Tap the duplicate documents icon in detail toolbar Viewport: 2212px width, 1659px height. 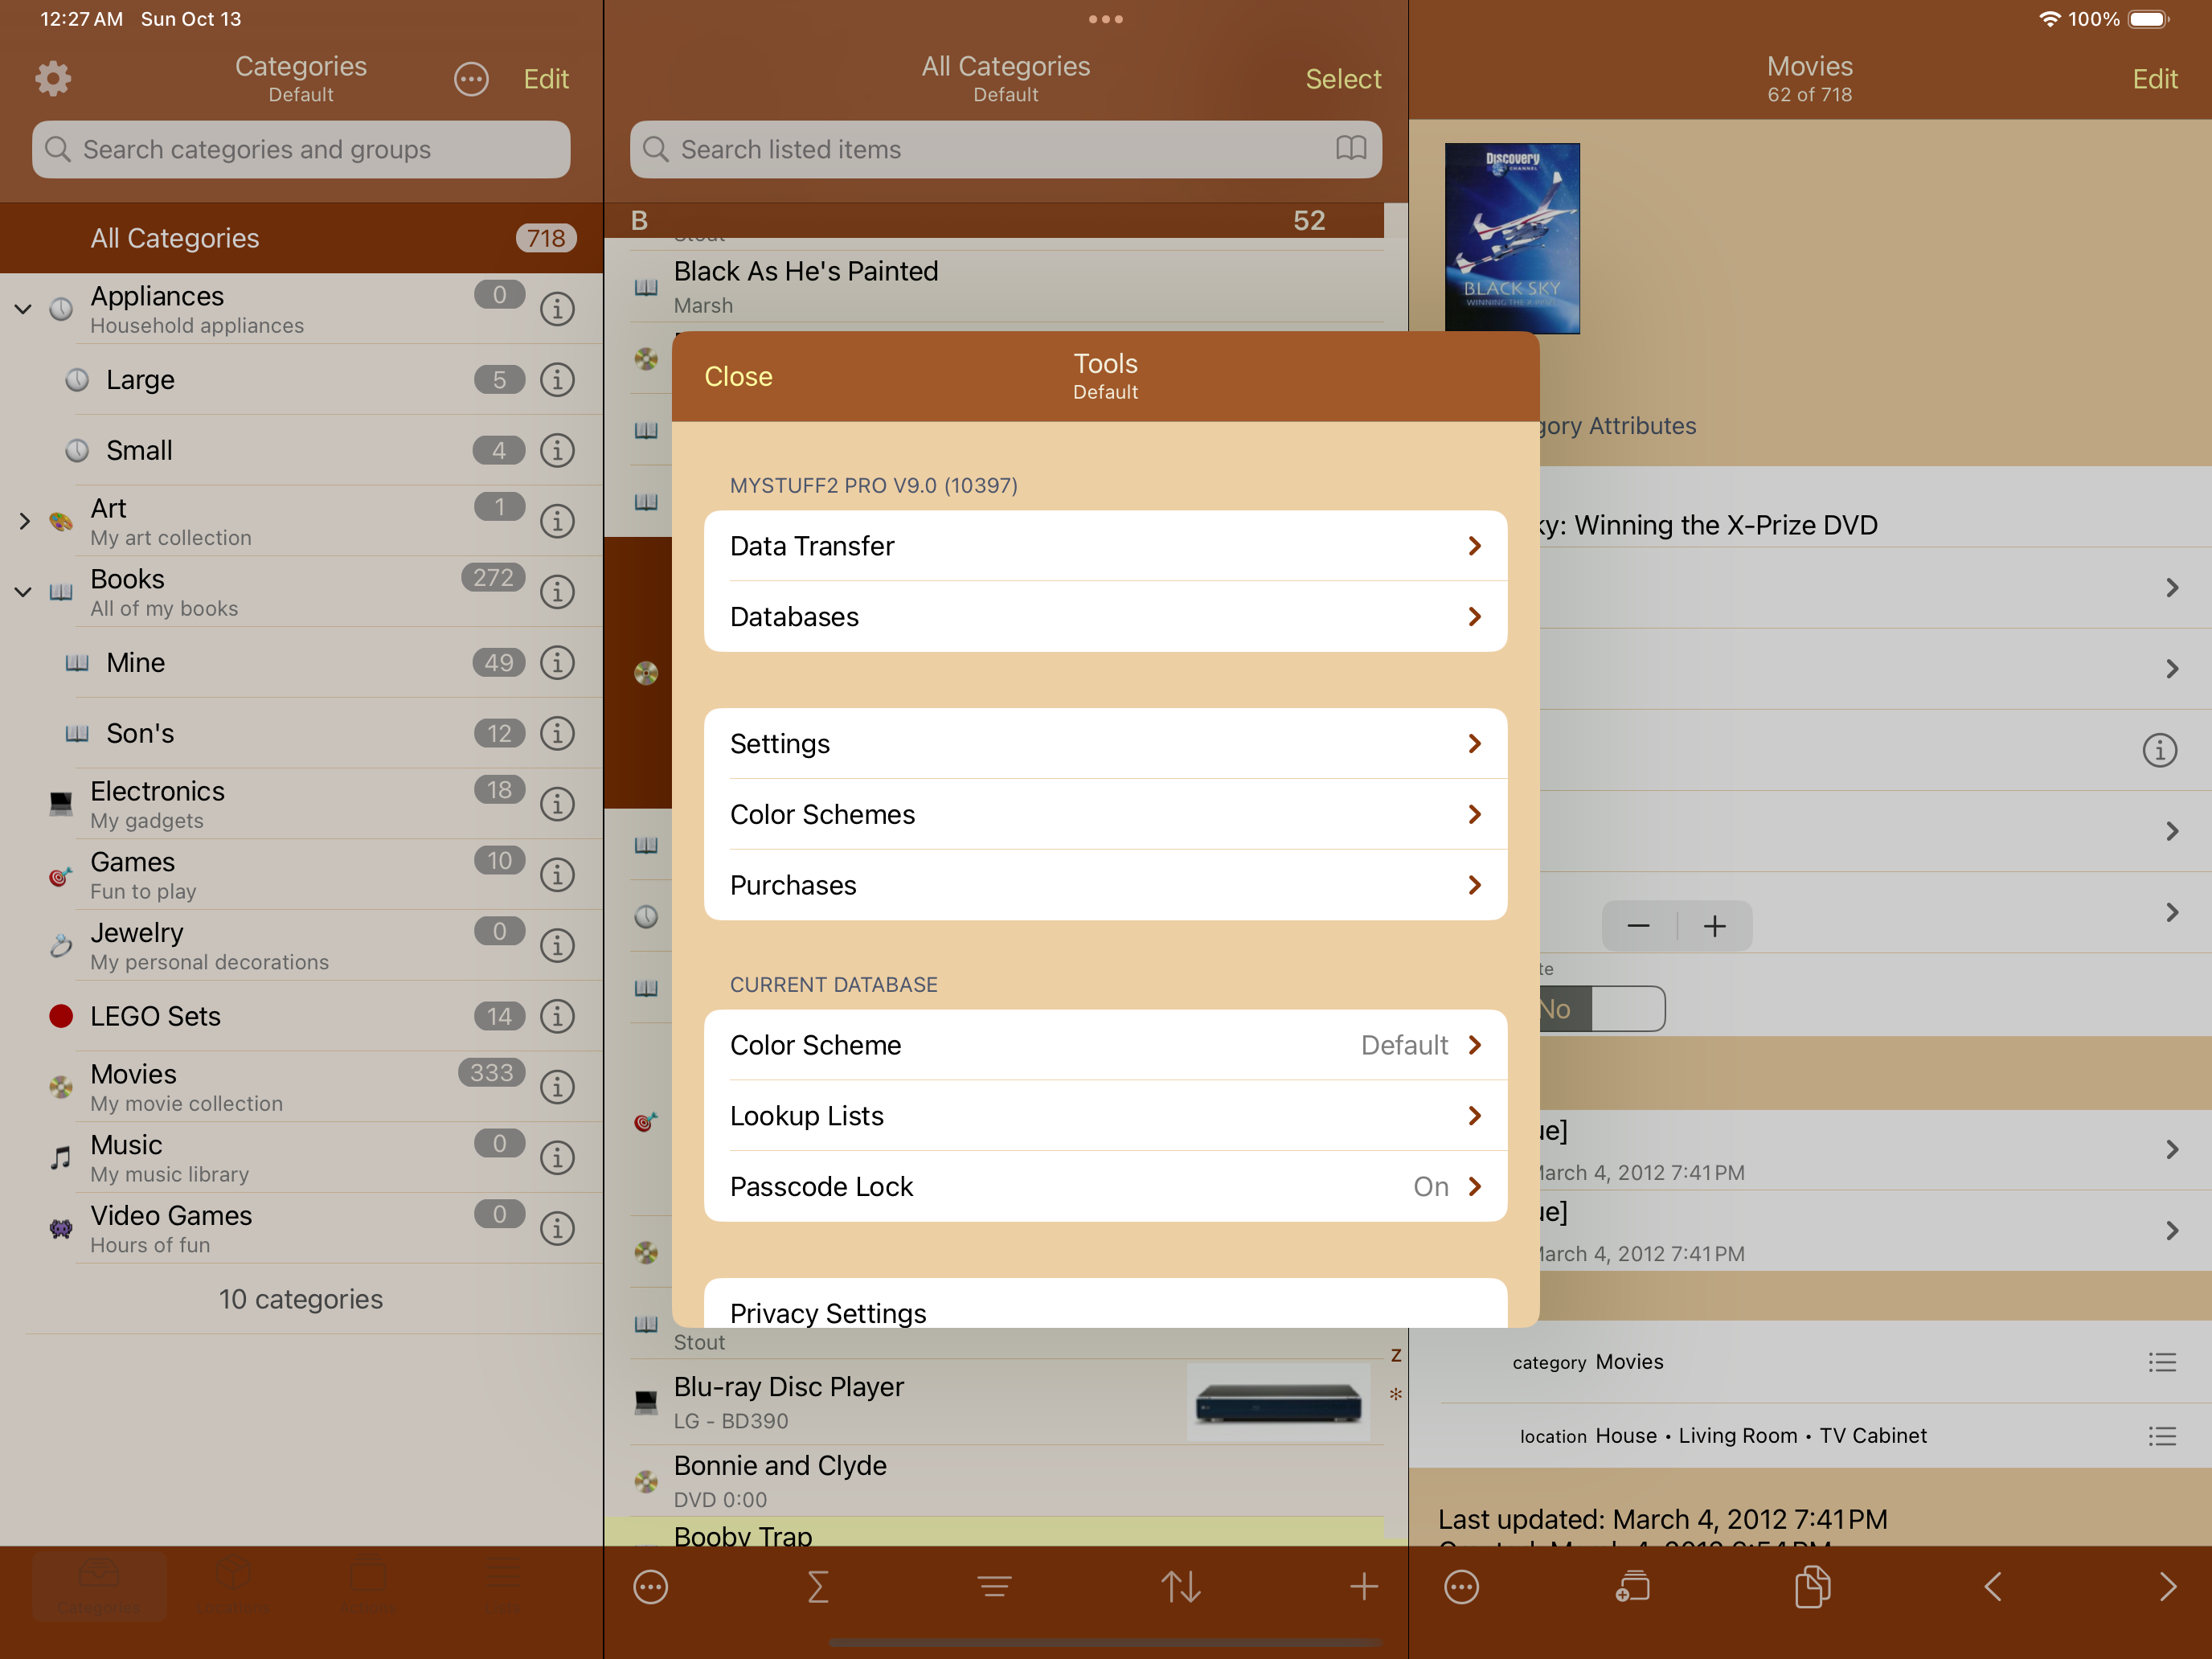click(x=1811, y=1586)
